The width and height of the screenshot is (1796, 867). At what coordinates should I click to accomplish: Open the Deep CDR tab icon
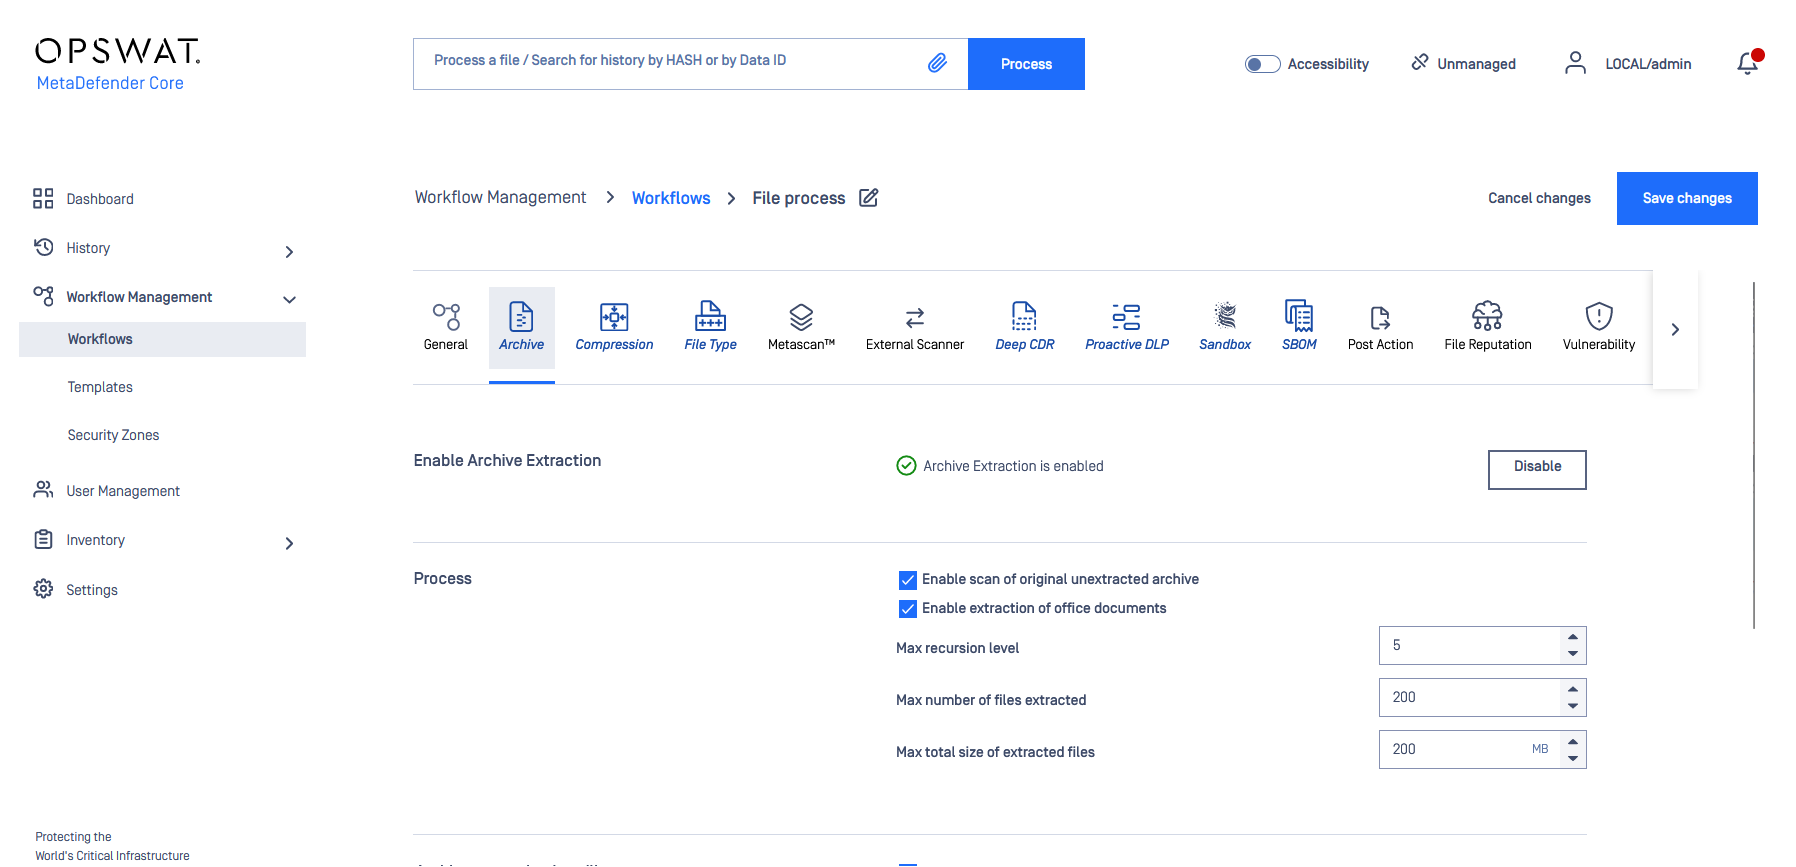1024,317
